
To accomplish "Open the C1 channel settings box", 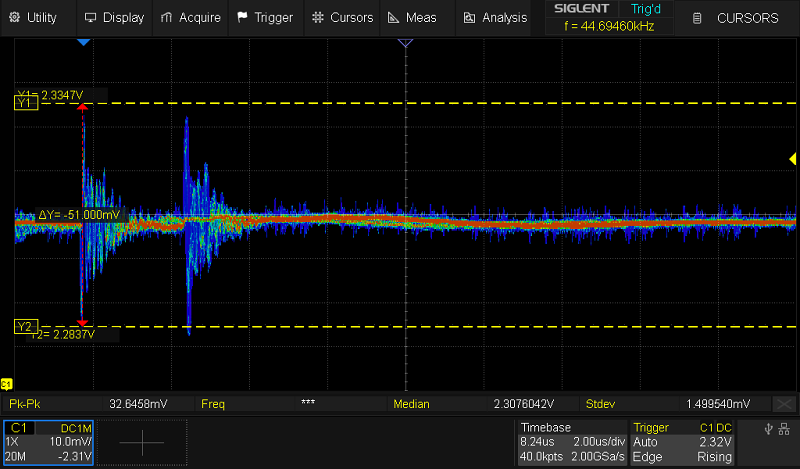I will (48, 442).
